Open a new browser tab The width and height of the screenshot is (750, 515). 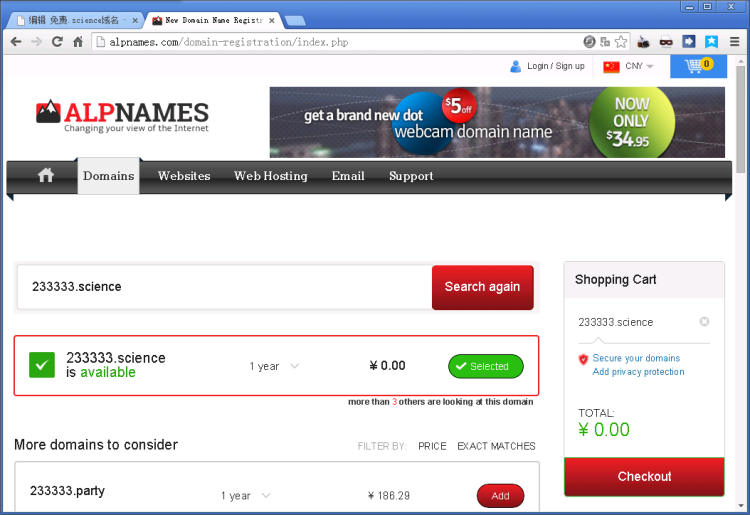coord(295,21)
